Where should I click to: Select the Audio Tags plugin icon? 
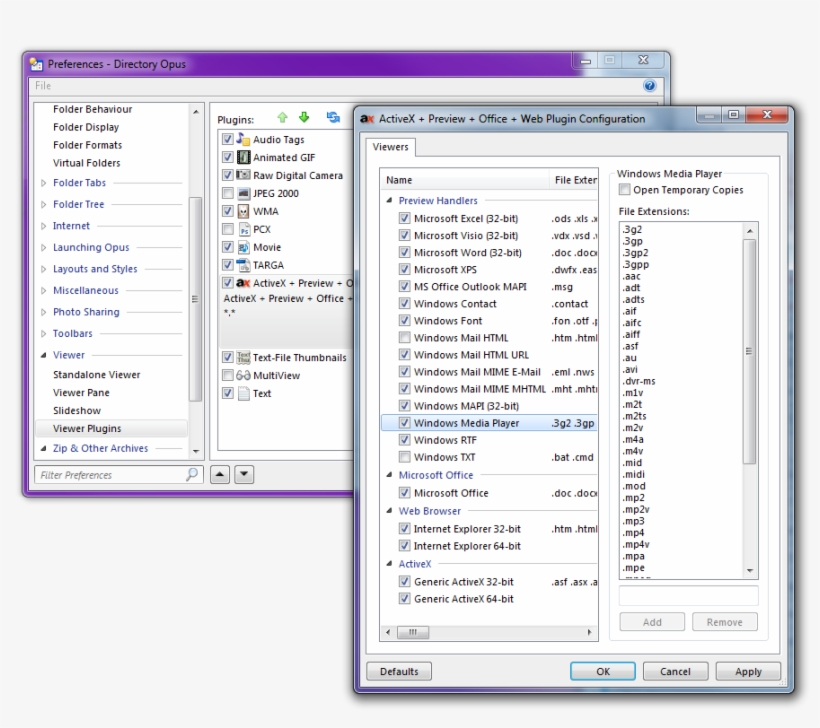pos(243,139)
